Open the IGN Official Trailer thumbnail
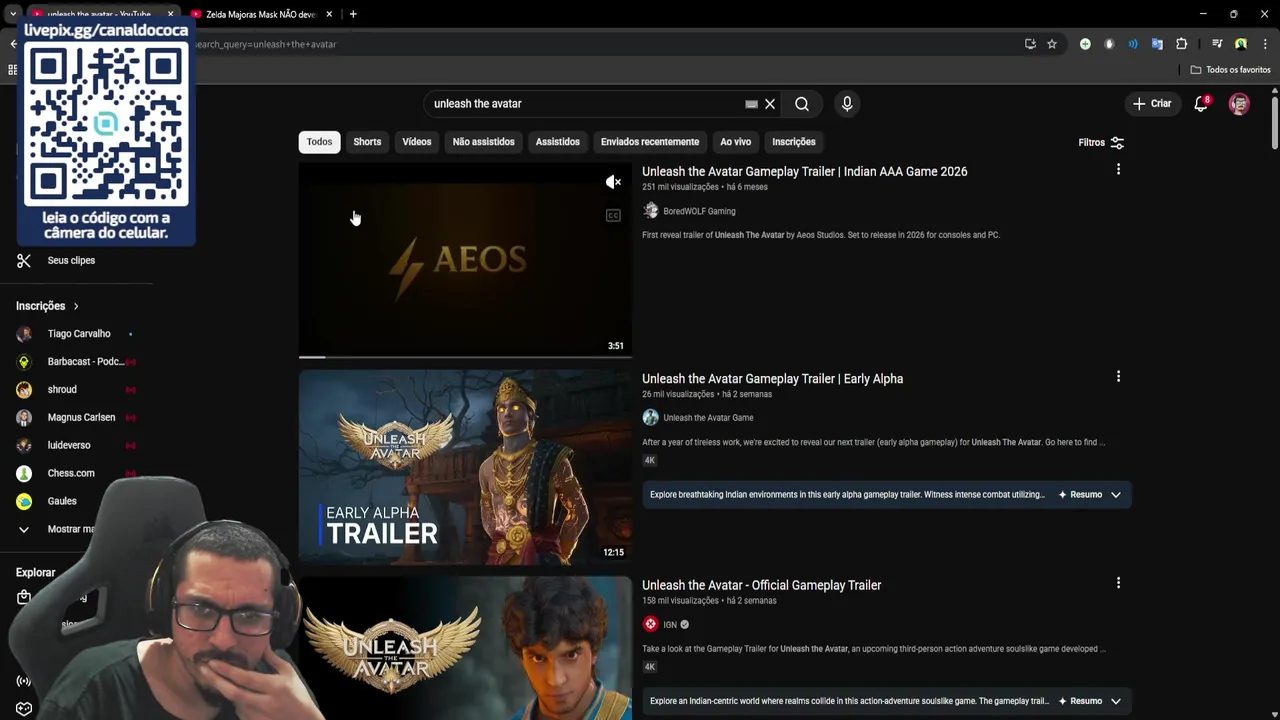 click(465, 648)
